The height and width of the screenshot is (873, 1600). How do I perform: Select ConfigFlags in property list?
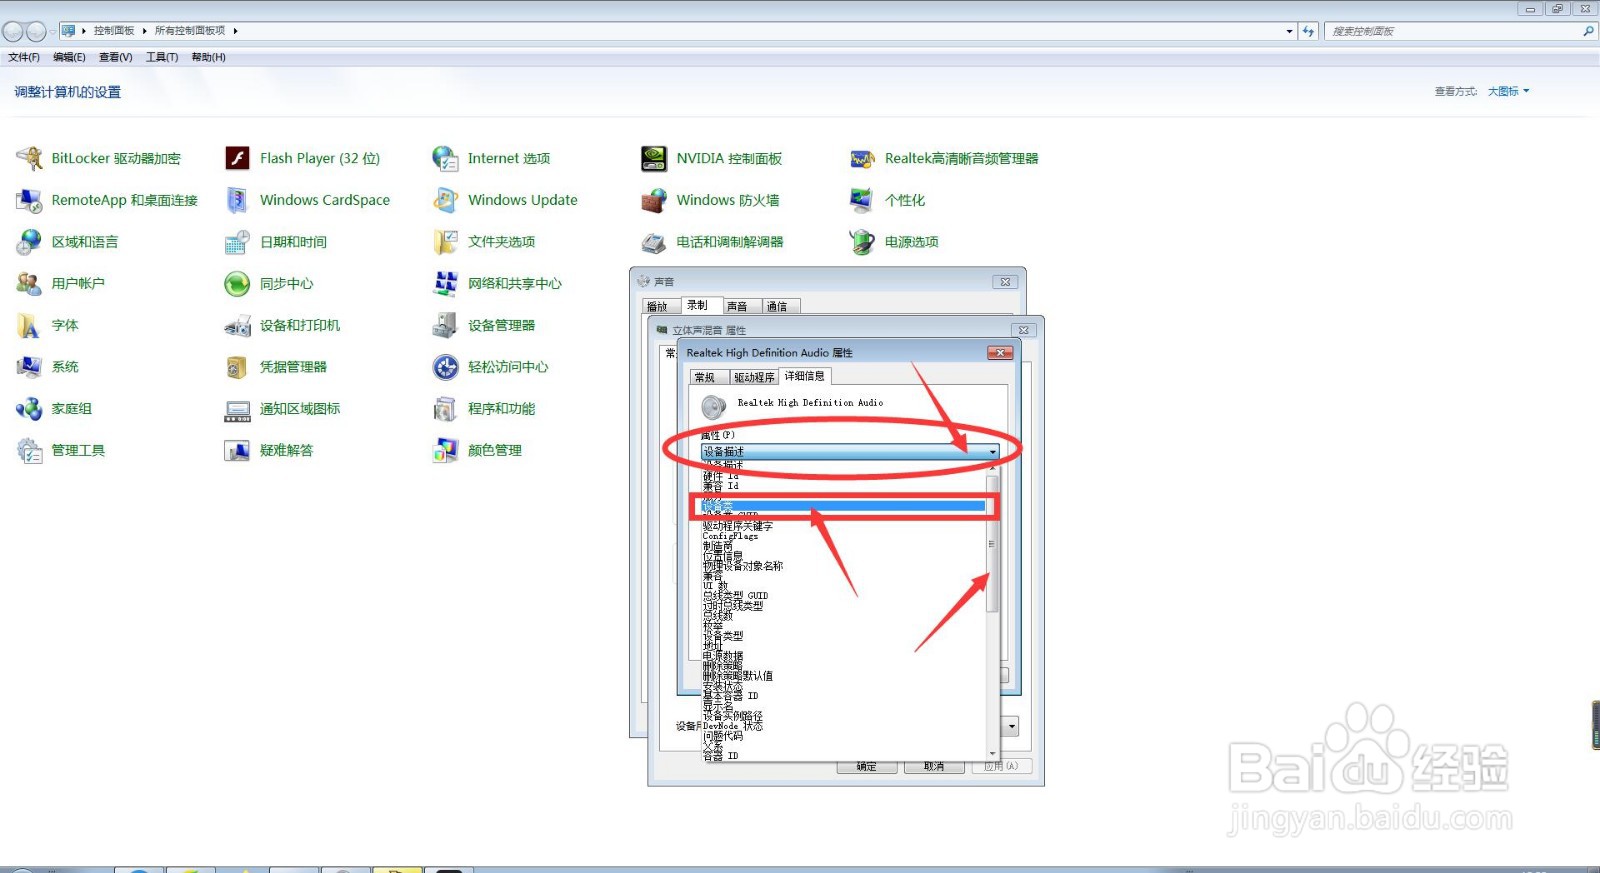pyautogui.click(x=730, y=536)
